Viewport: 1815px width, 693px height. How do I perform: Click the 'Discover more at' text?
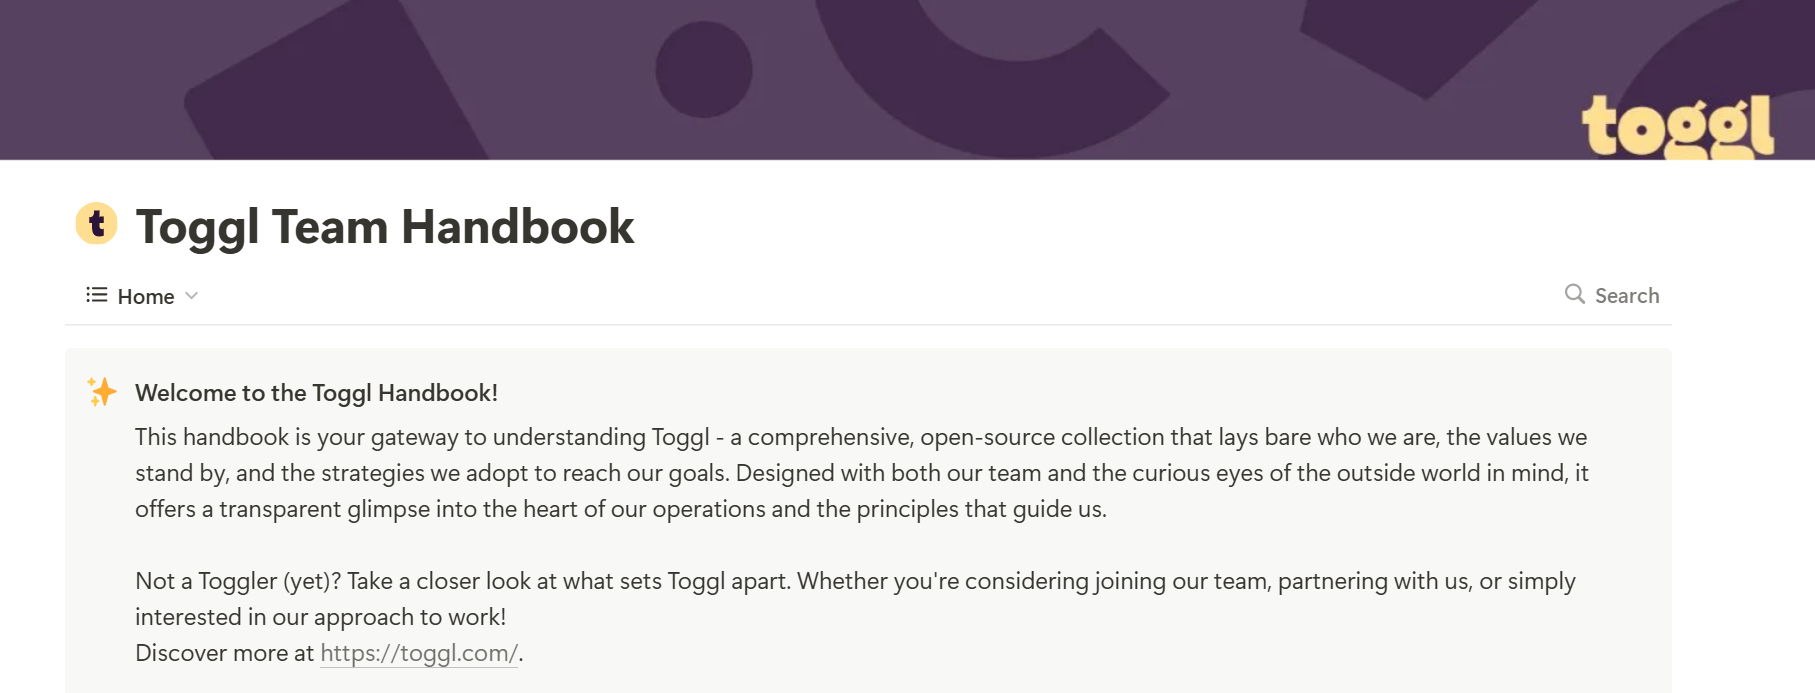coord(225,654)
